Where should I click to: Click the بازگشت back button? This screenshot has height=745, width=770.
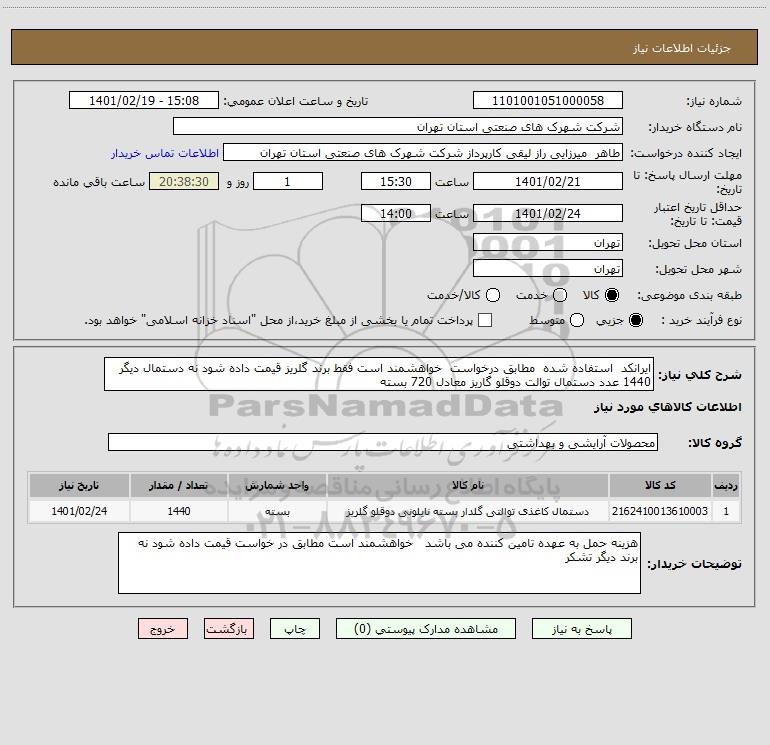coord(229,629)
